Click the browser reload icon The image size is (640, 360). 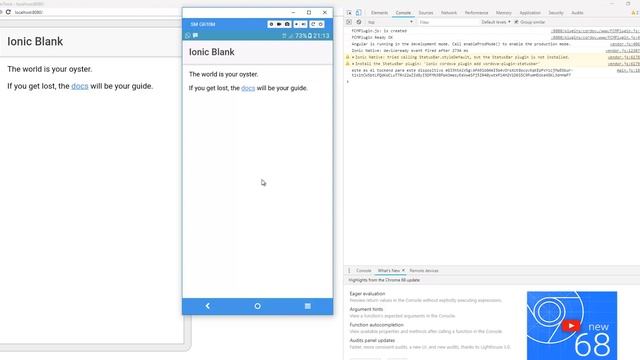(x=8, y=12)
